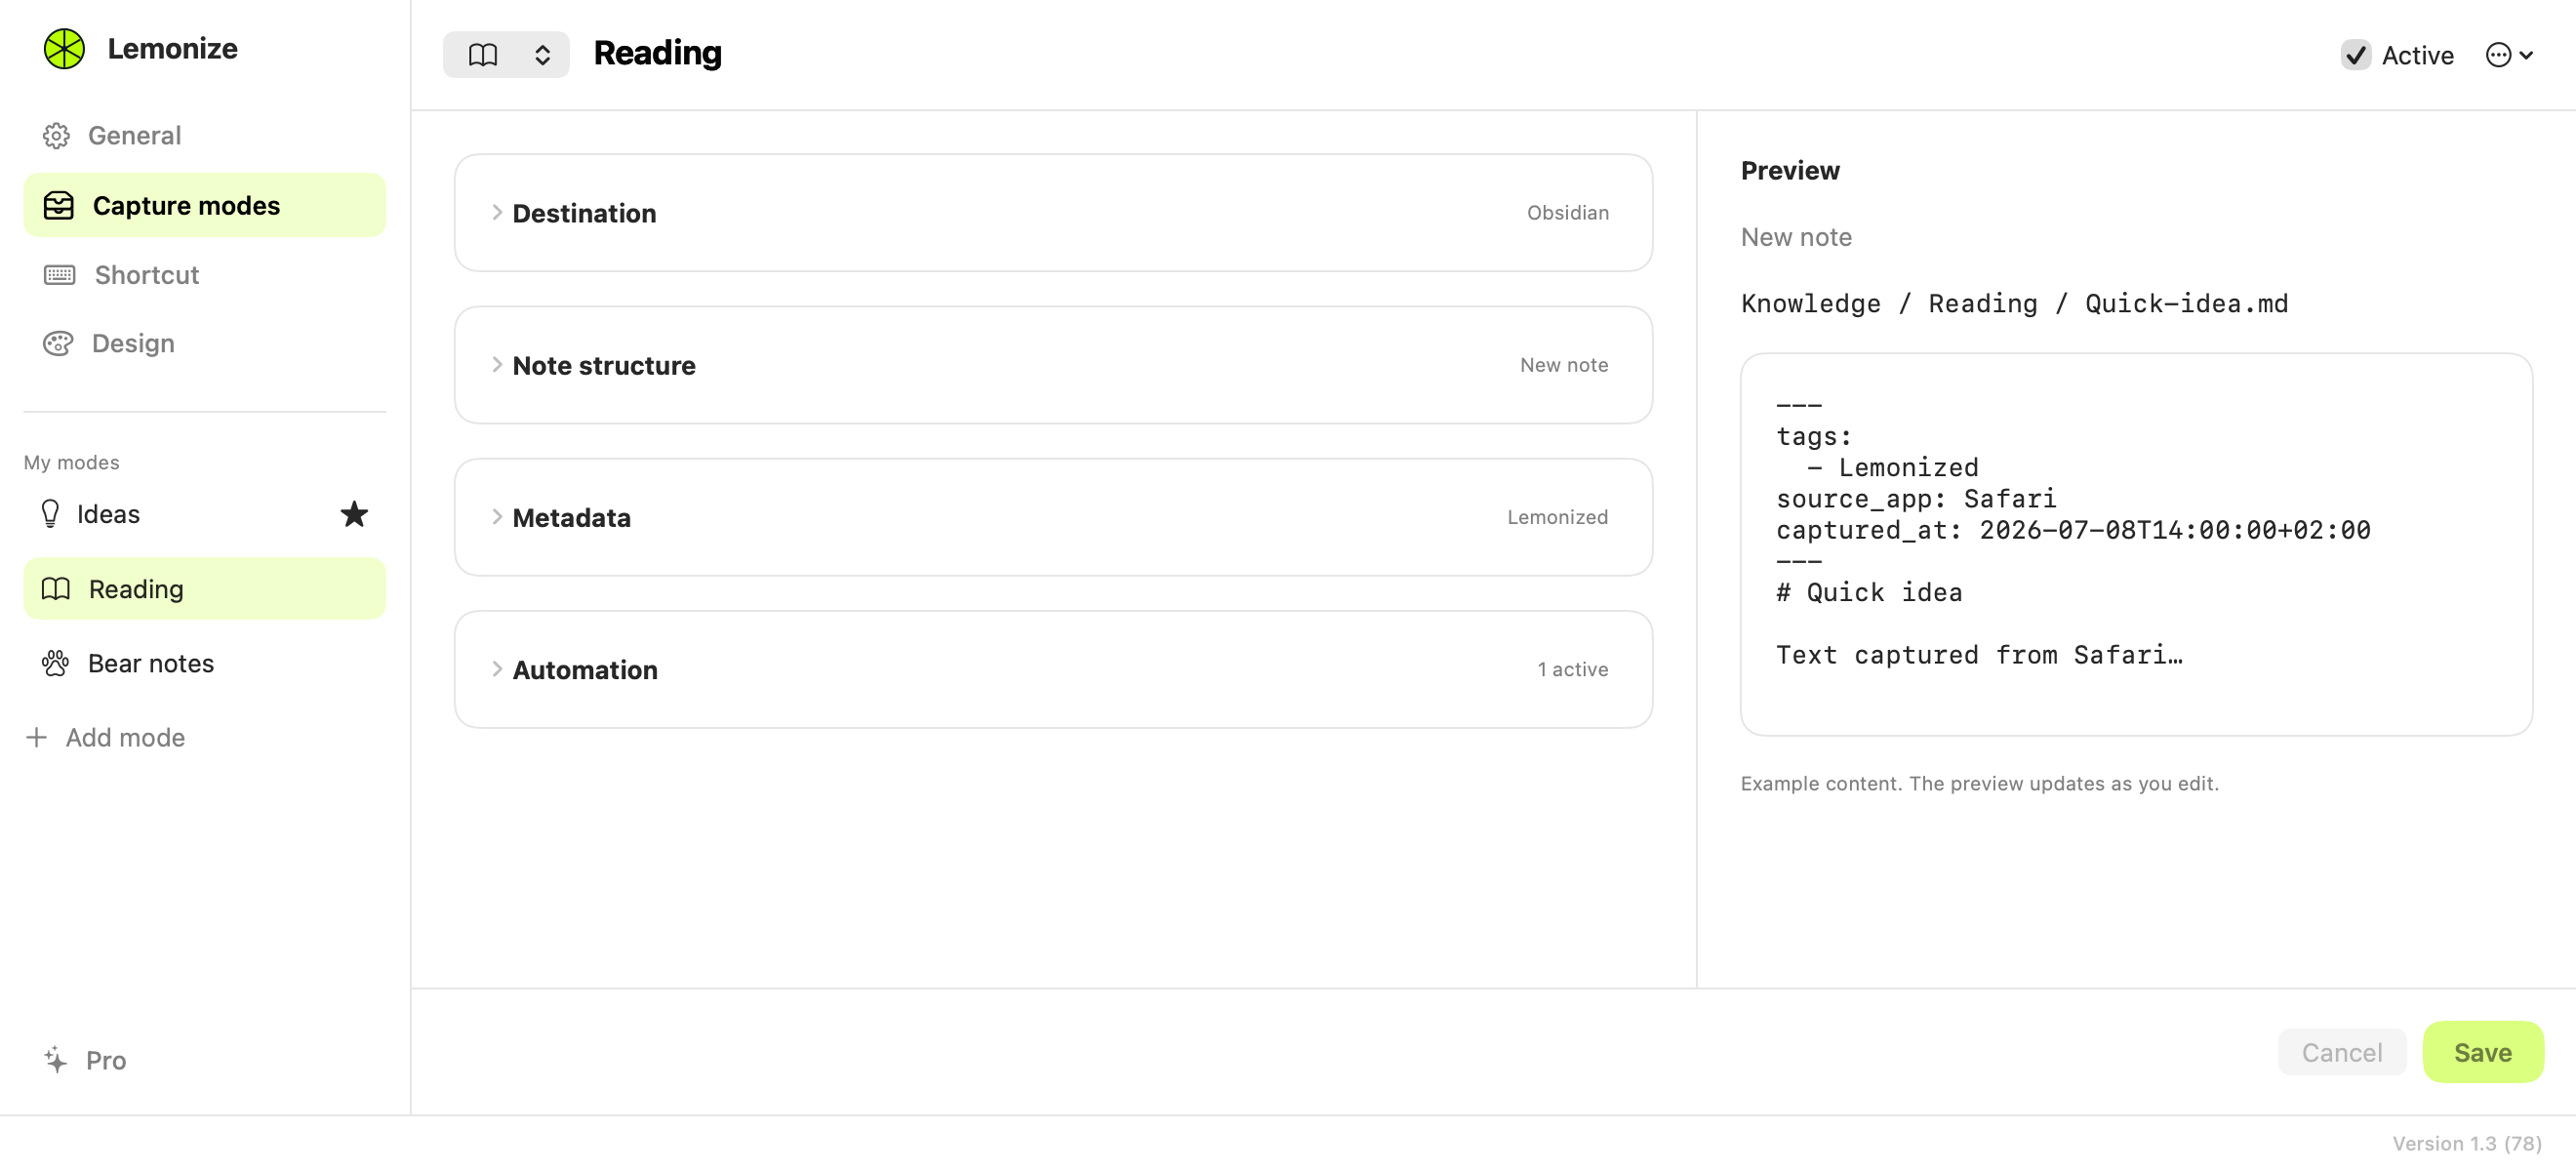Click the Destination heading
The image size is (2576, 1171).
584,213
